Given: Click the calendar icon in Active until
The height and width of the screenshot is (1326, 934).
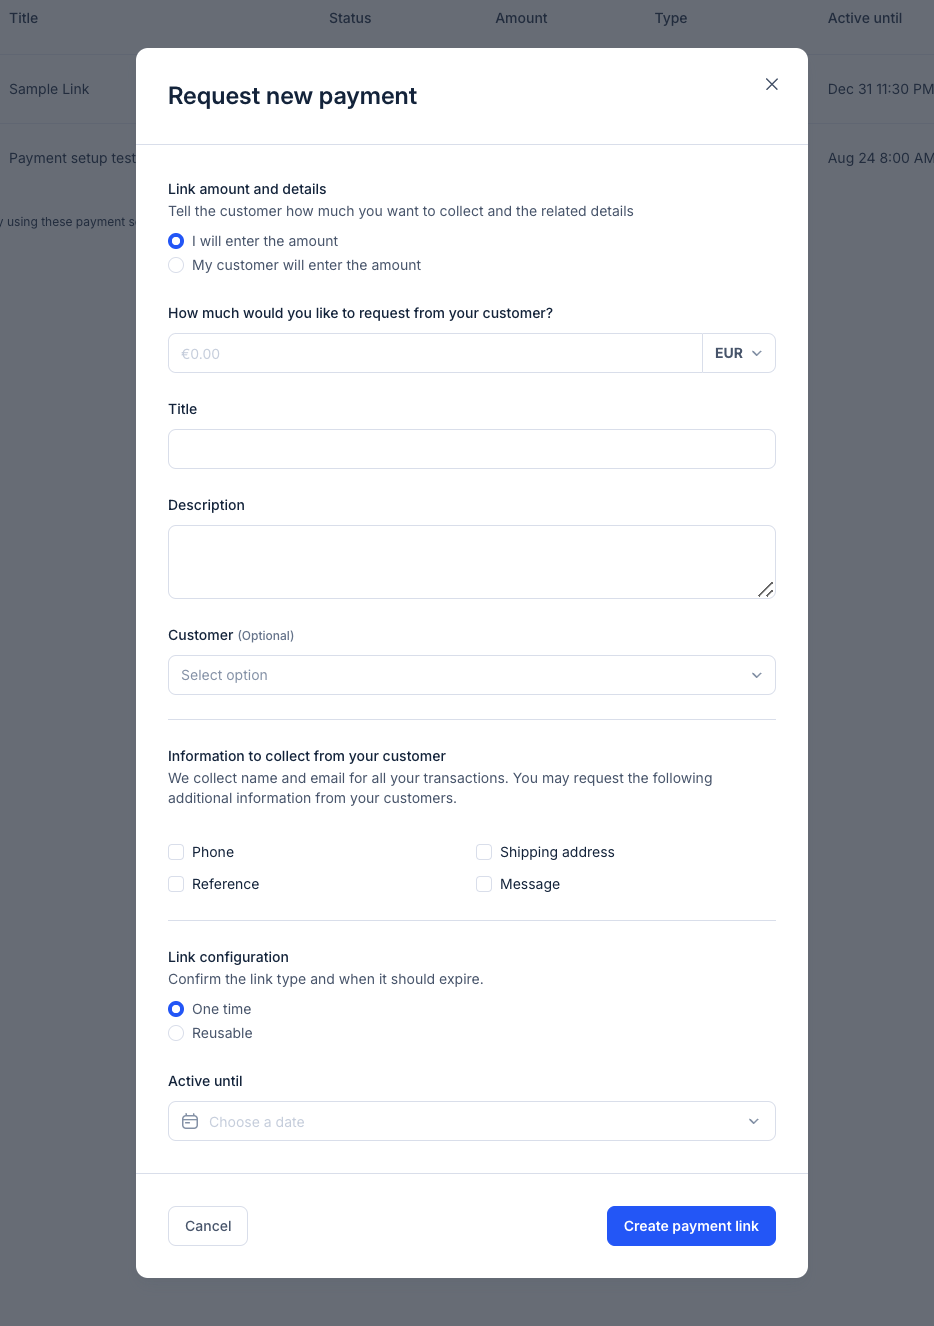Looking at the screenshot, I should pyautogui.click(x=190, y=1122).
